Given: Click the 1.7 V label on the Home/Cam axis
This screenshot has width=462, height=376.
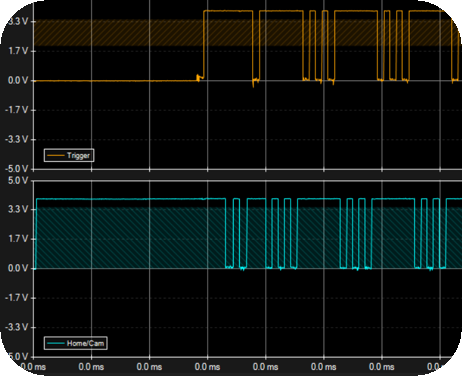Looking at the screenshot, I should point(18,239).
